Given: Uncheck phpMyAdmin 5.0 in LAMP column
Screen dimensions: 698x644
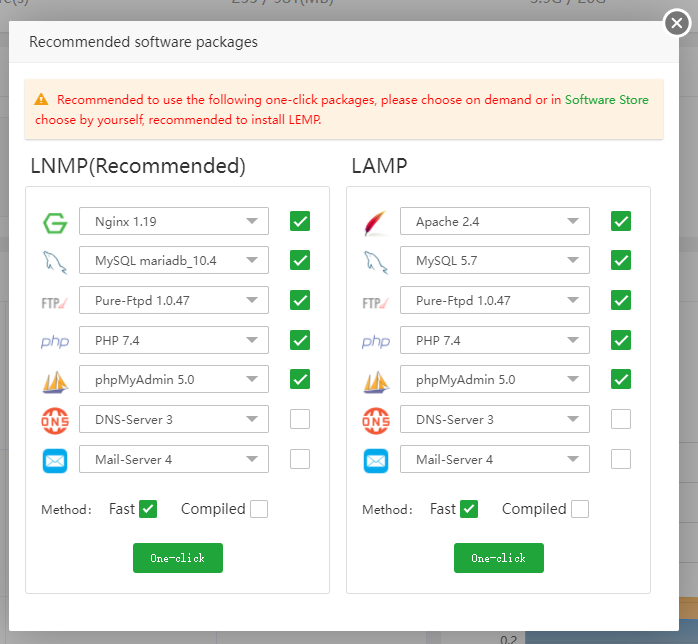Looking at the screenshot, I should pos(621,379).
